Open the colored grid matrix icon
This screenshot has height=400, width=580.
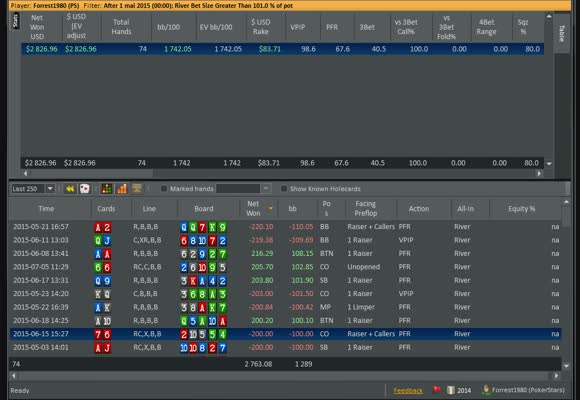[x=107, y=189]
